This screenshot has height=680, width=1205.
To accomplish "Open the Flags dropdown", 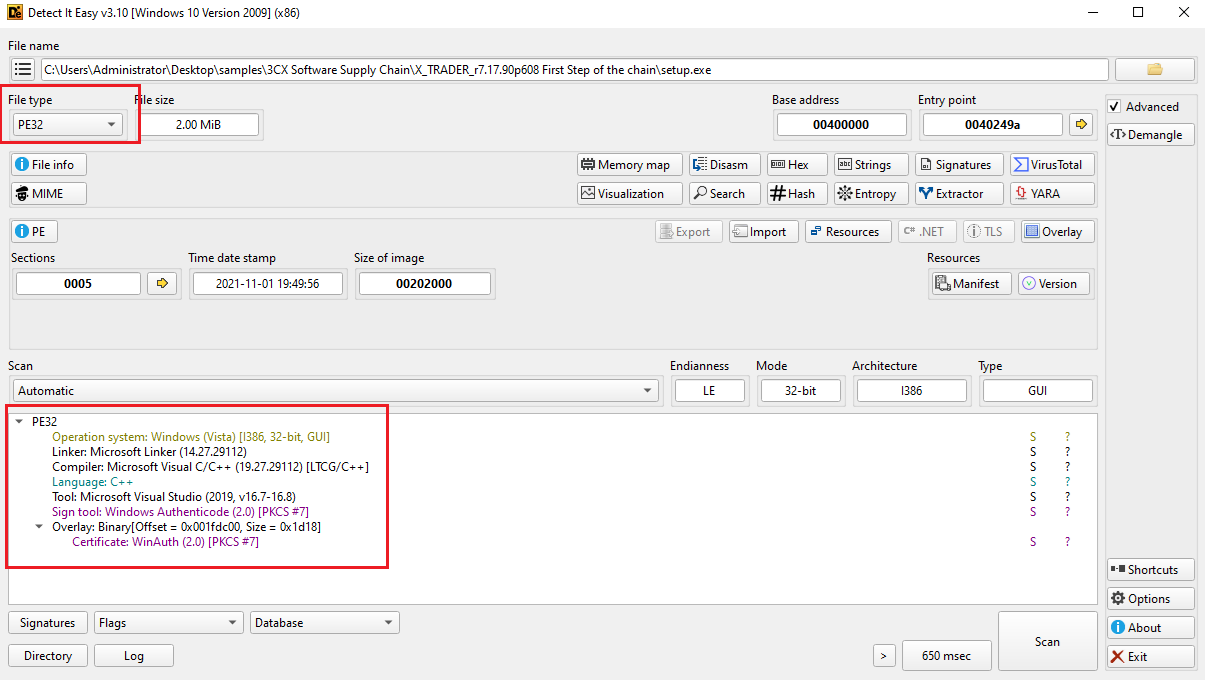I will [169, 623].
